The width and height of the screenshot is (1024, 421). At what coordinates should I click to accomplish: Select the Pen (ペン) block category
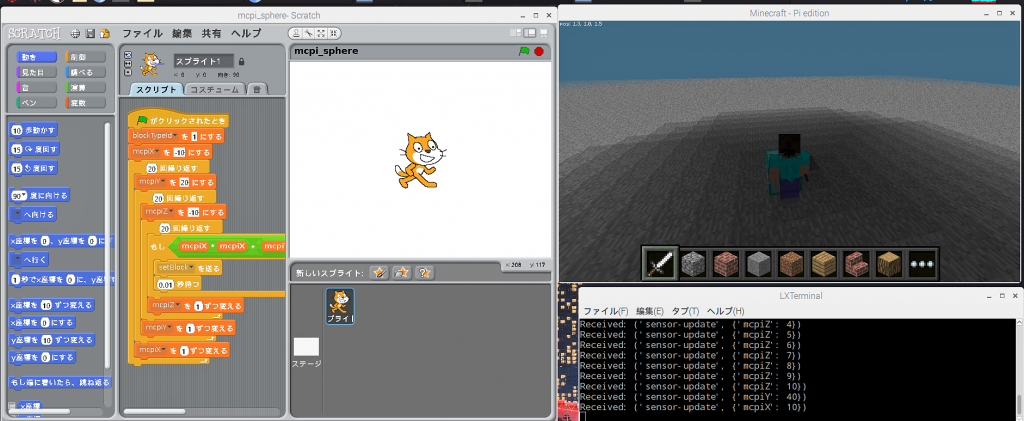click(x=36, y=102)
